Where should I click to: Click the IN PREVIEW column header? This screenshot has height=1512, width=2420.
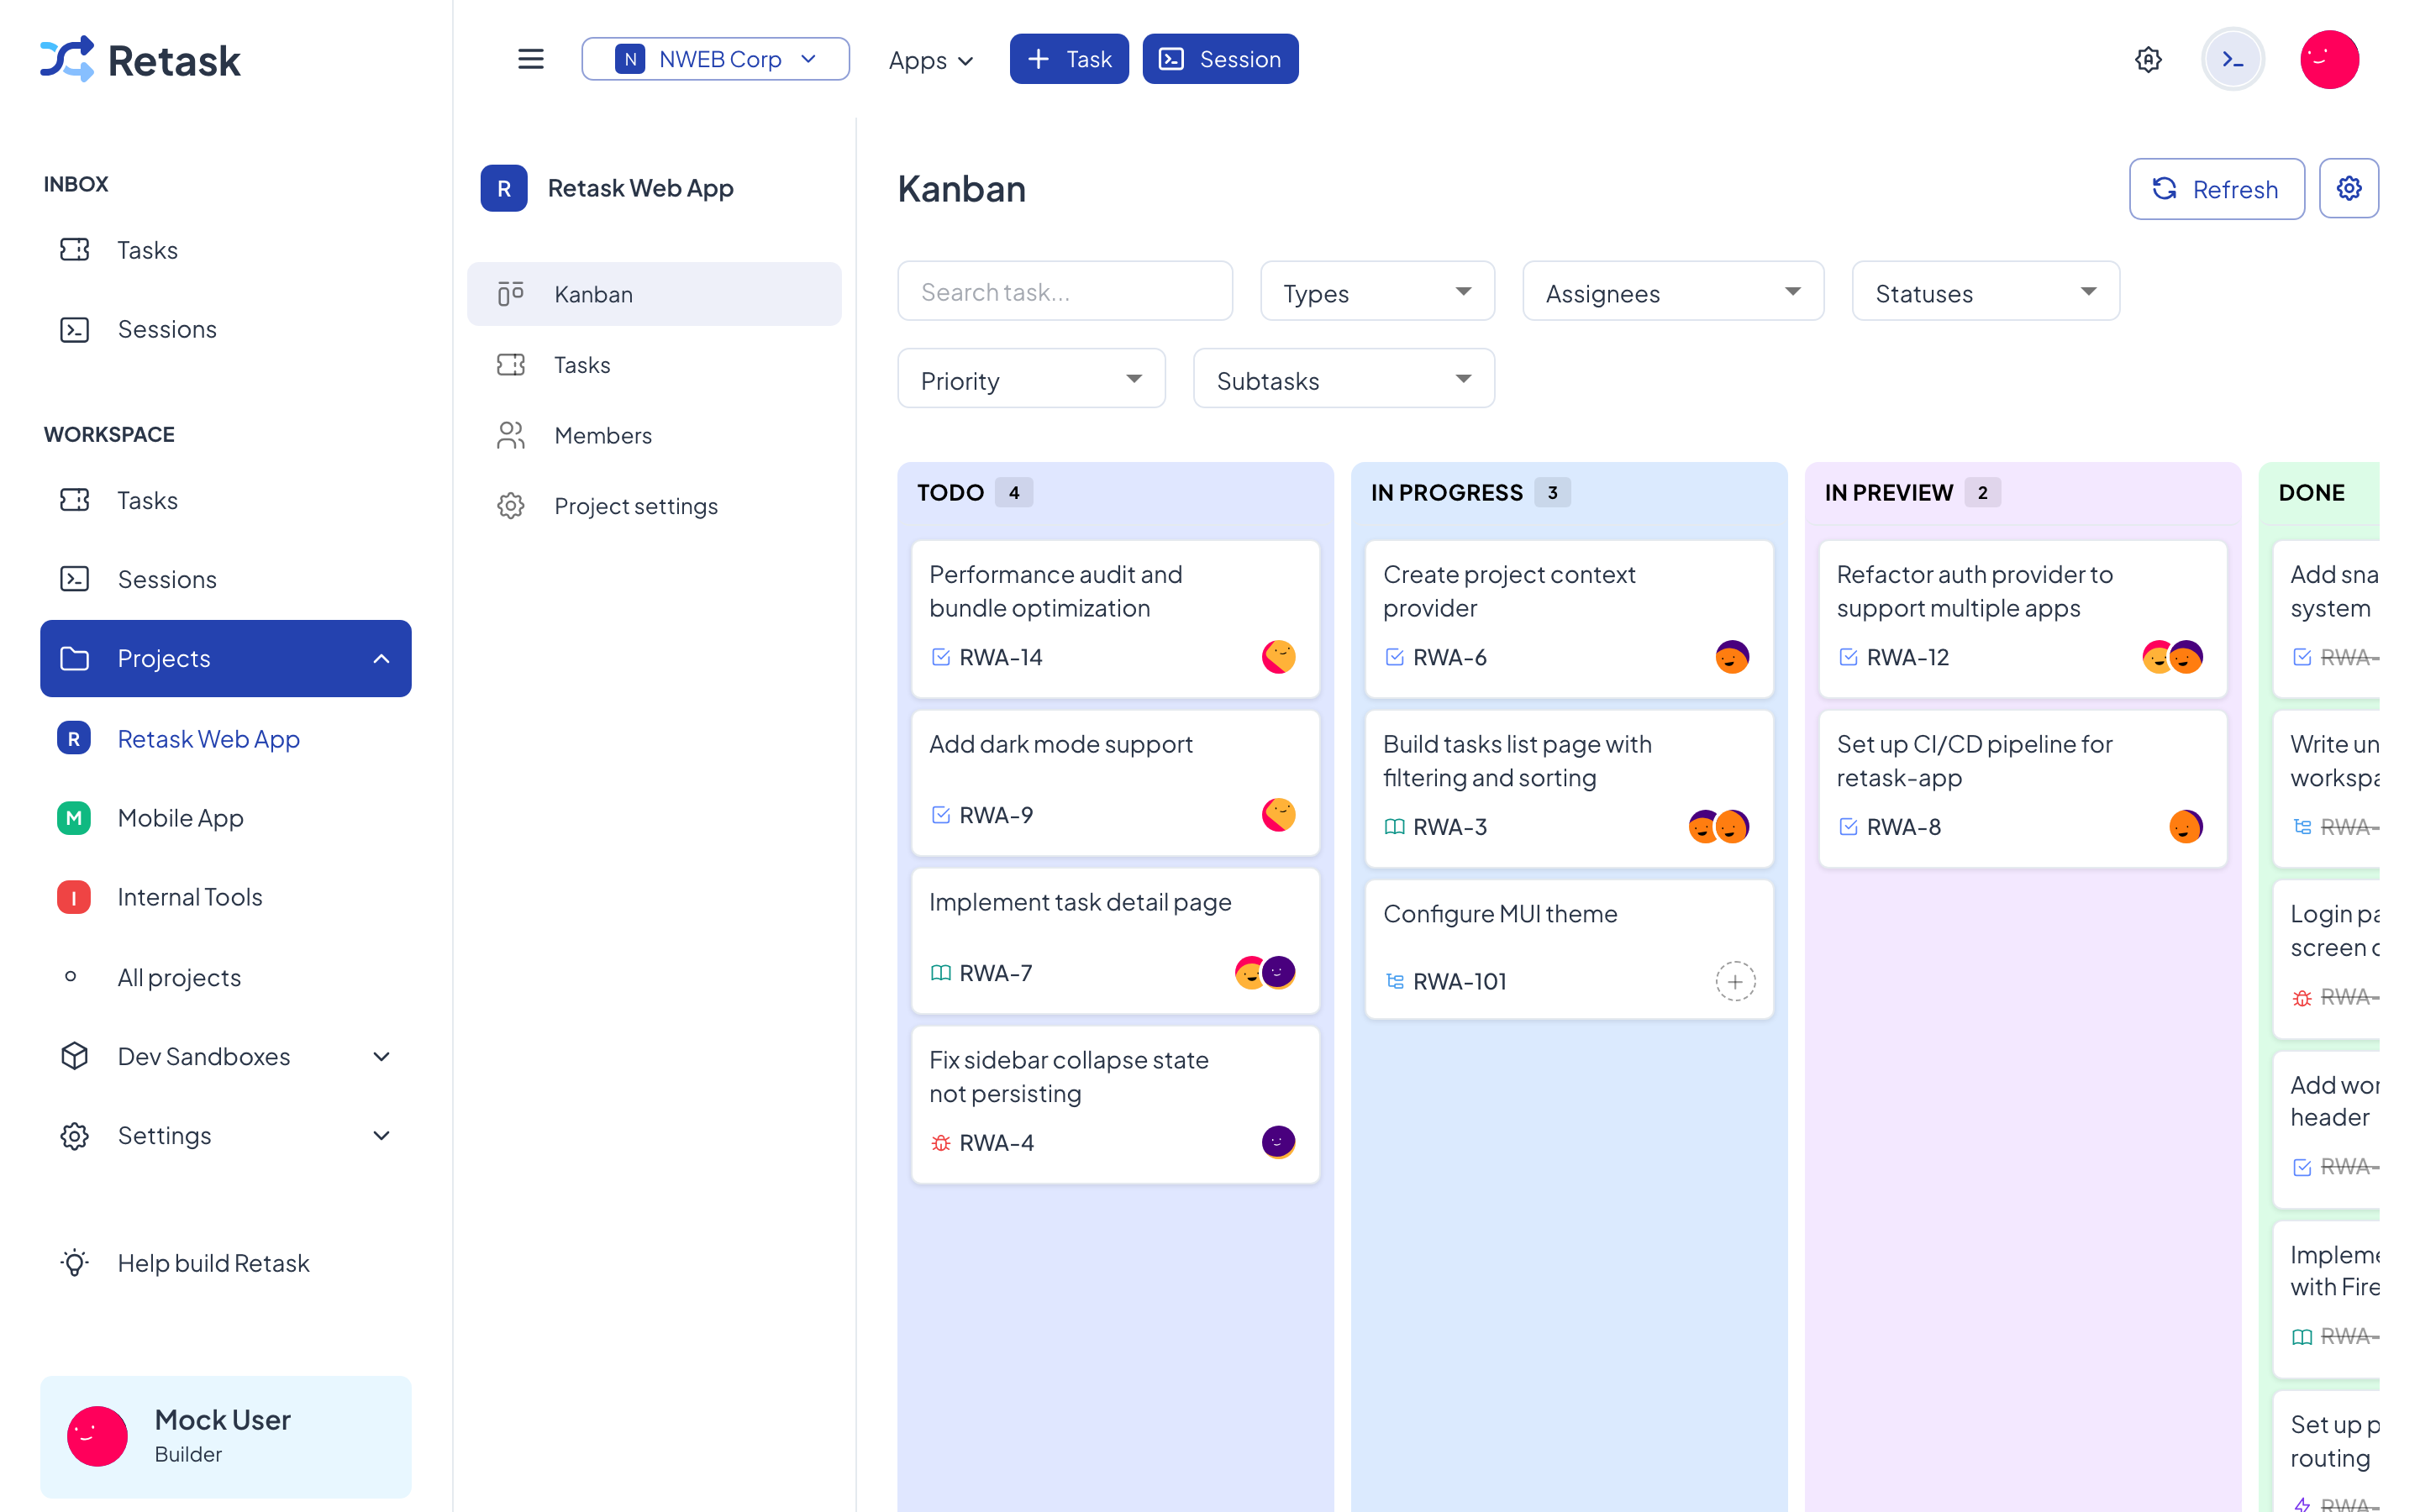[x=2022, y=492]
